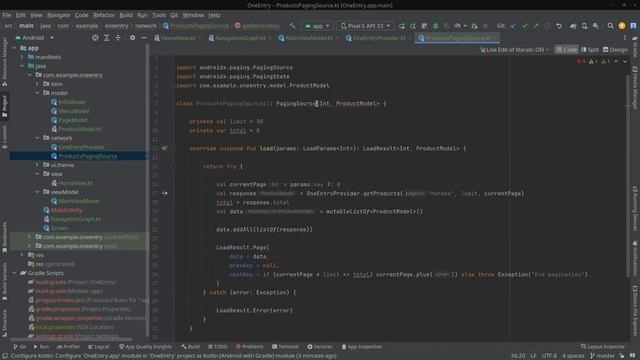640x360 pixels.
Task: Click the master git branch widget
Action: [x=602, y=356]
